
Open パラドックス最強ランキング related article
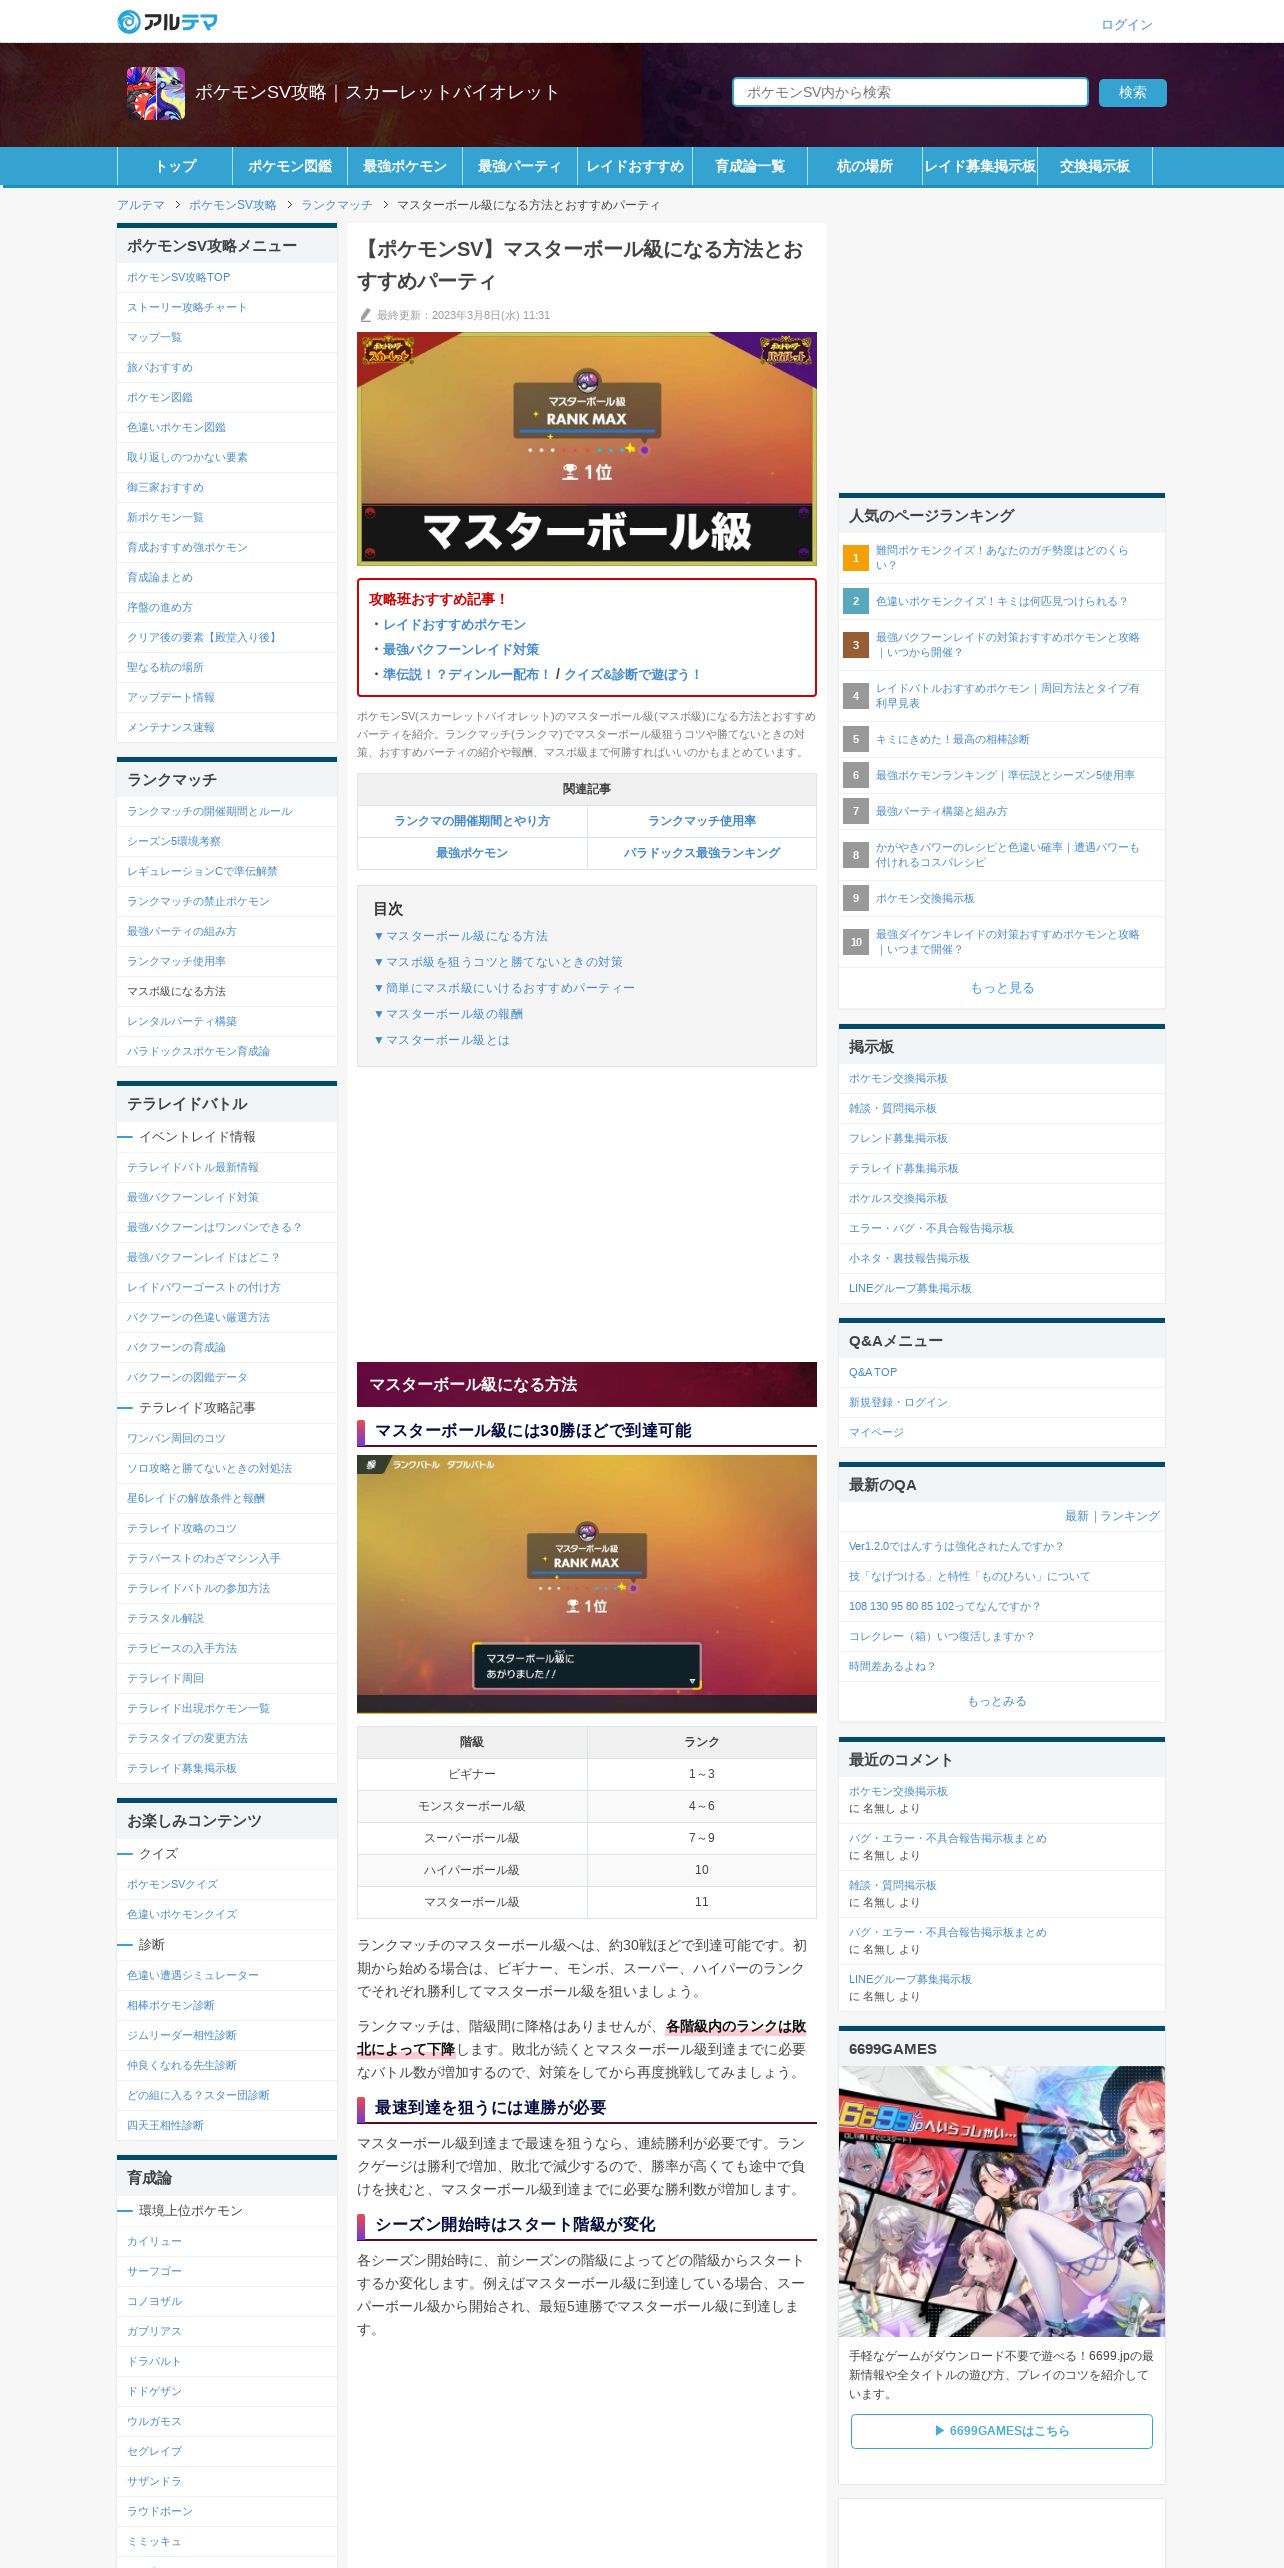click(702, 853)
